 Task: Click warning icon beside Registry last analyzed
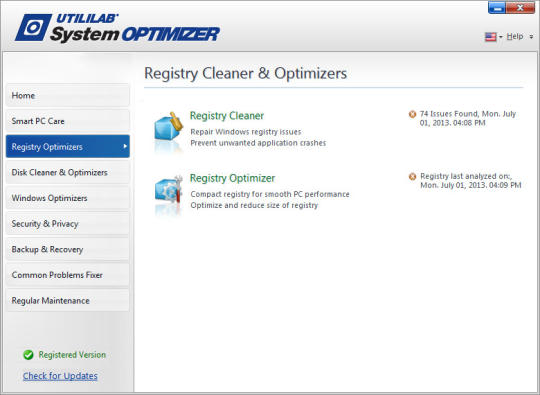412,176
